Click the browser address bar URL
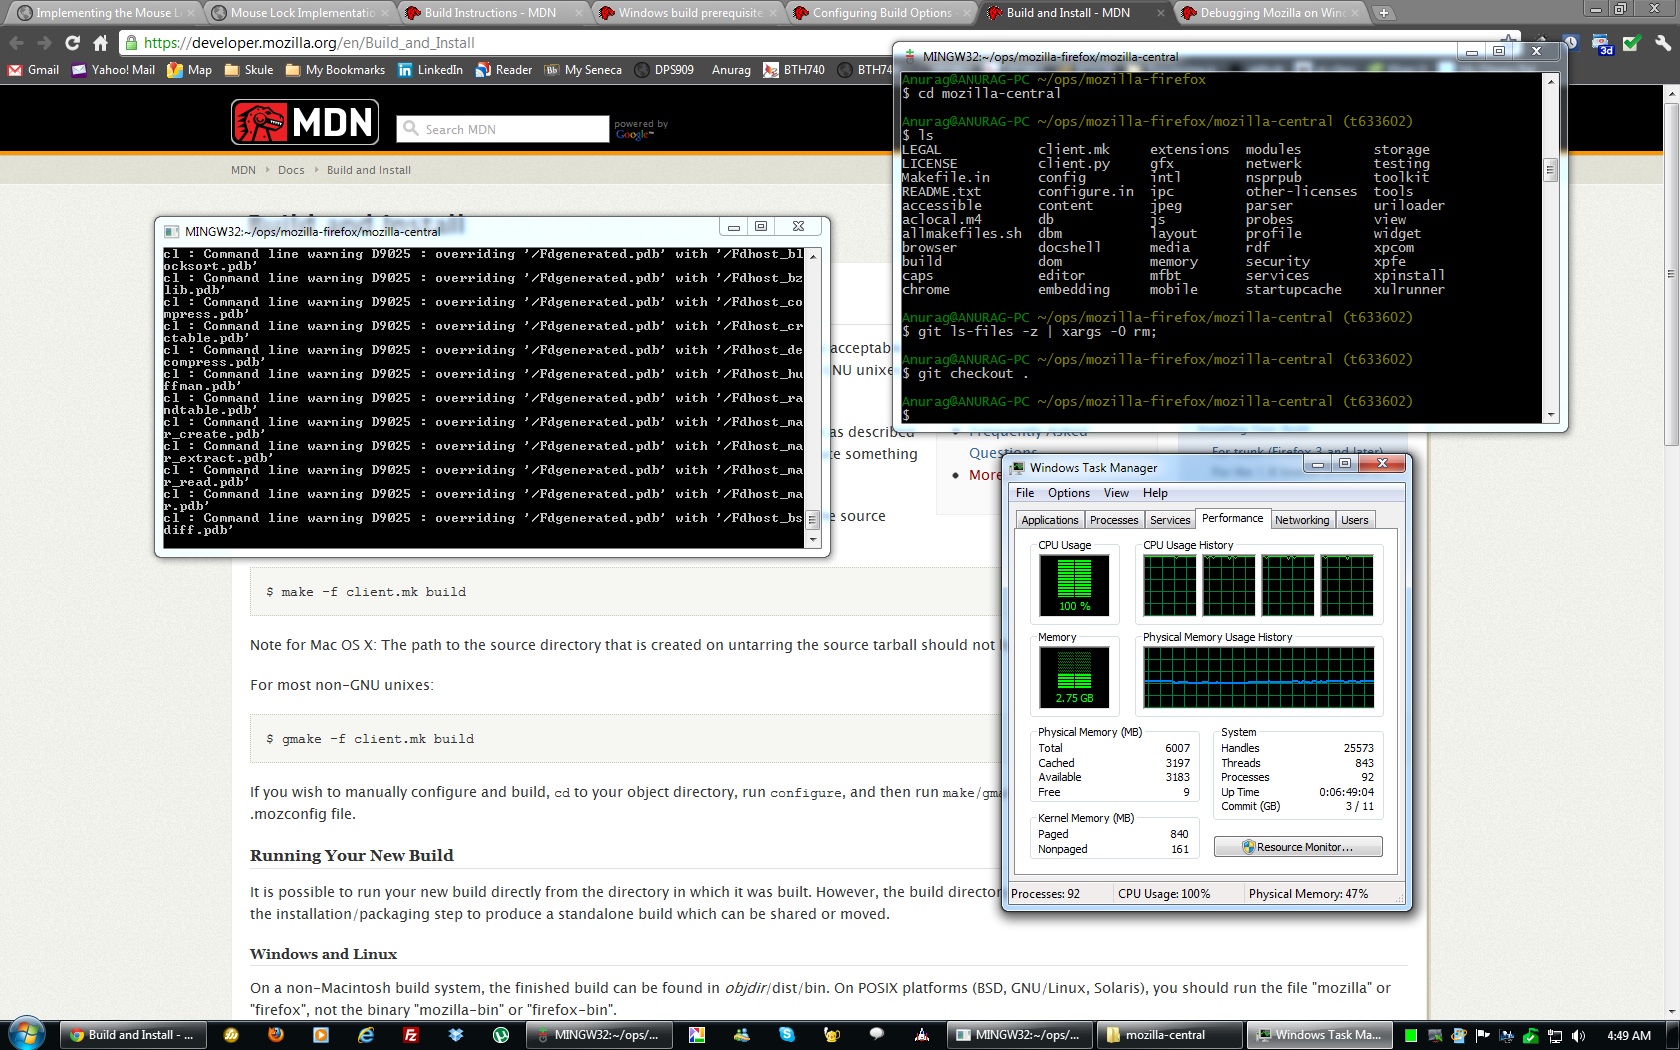Viewport: 1680px width, 1050px height. point(309,43)
